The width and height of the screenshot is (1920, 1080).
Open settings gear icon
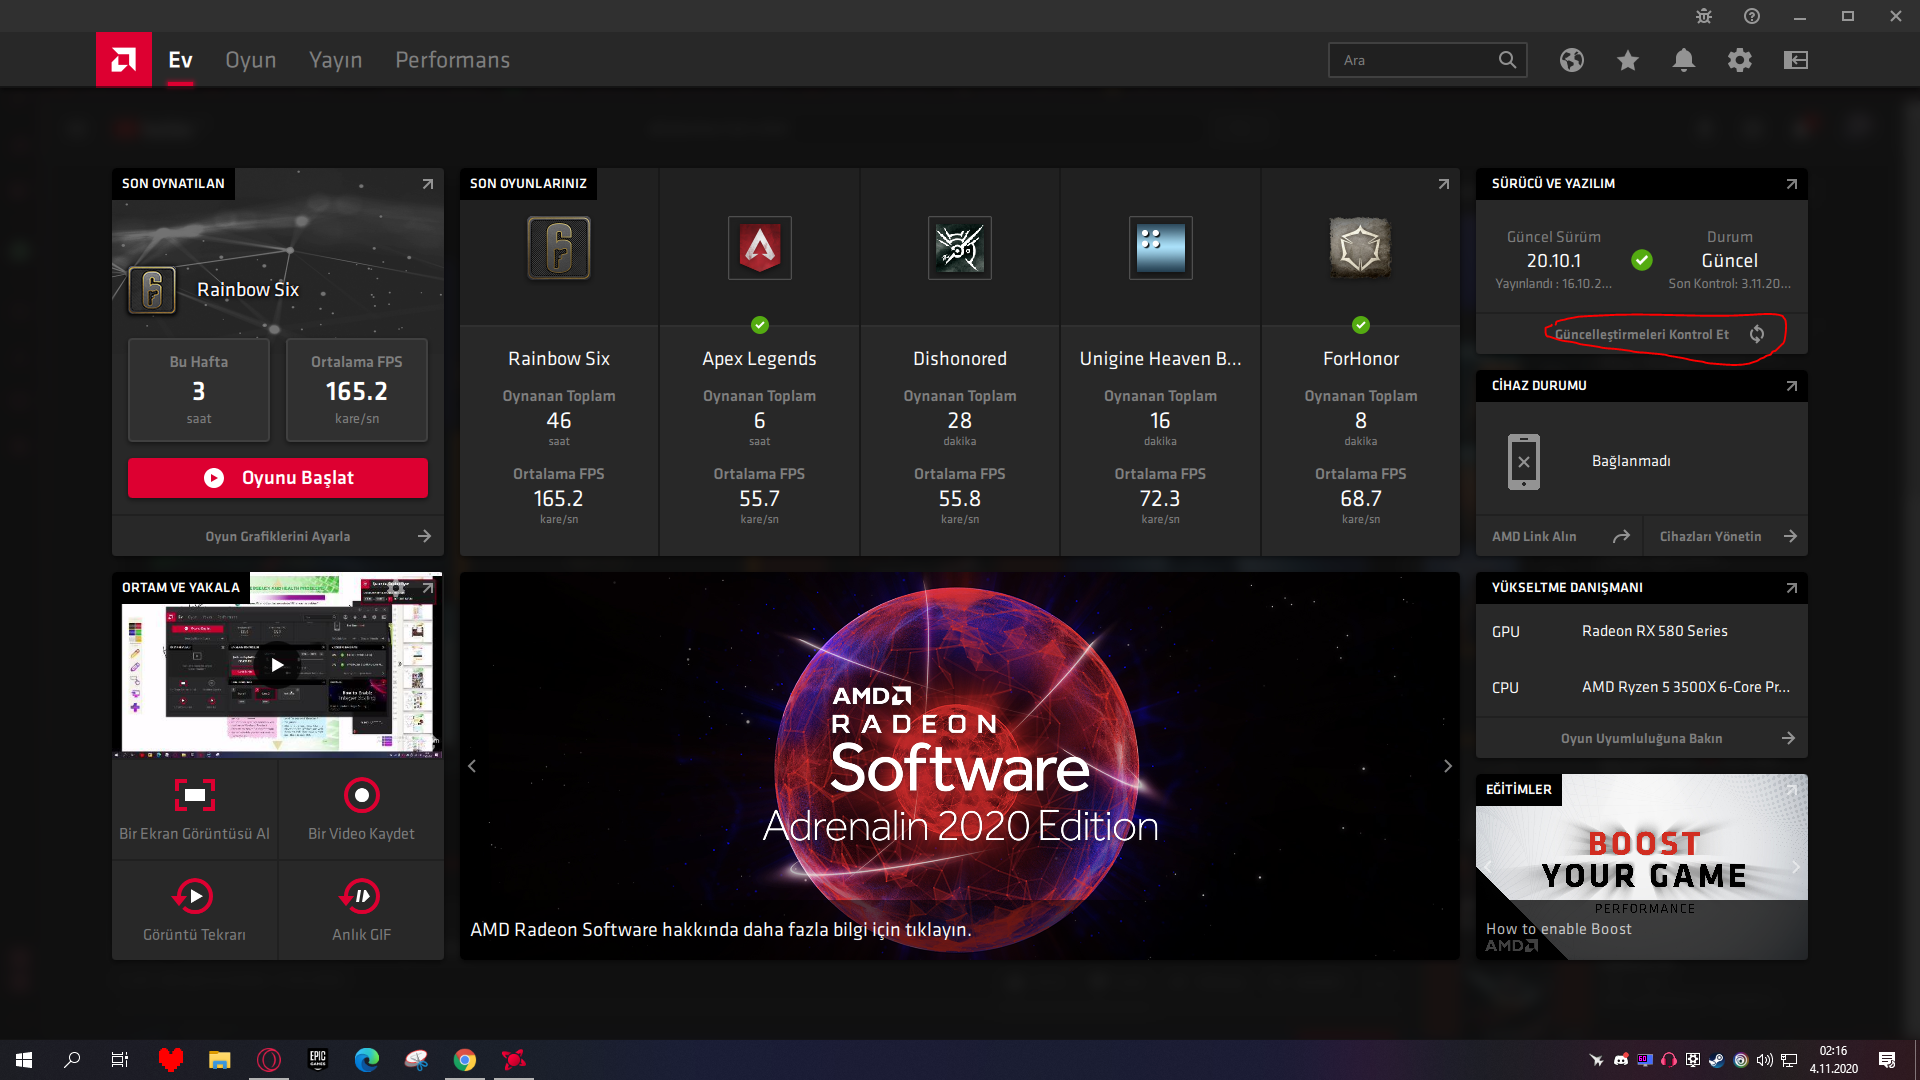1740,60
